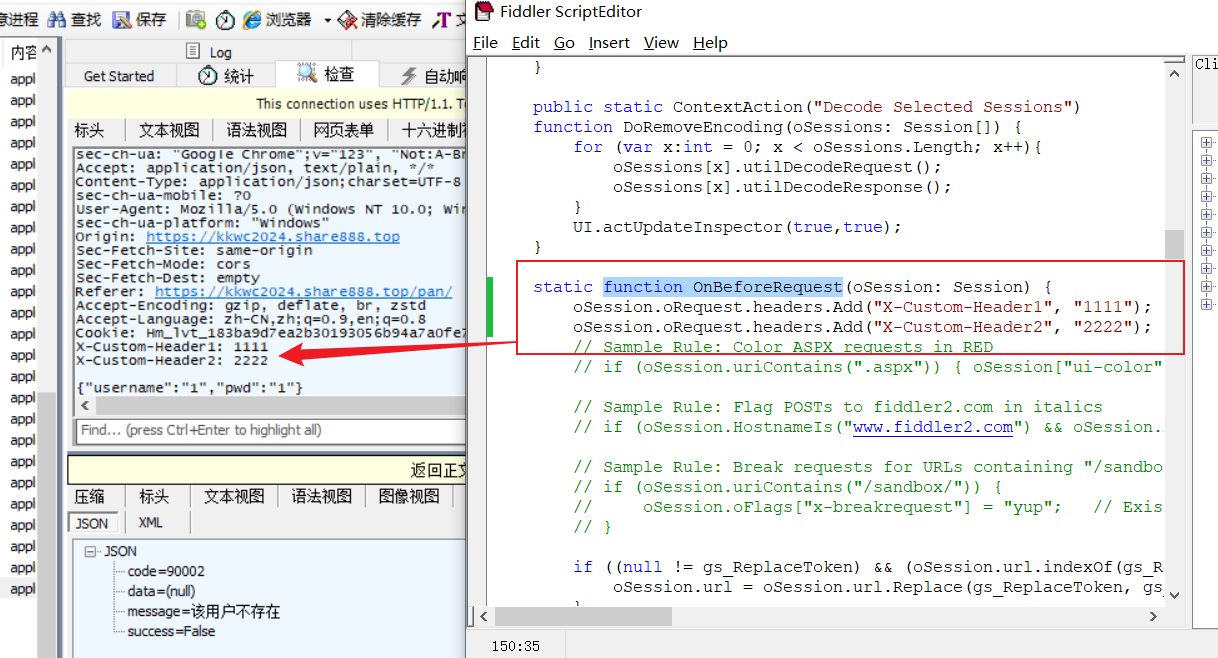This screenshot has height=658, width=1218.
Task: Click the X-Custom-Header2: 2222 header line
Action: (172, 360)
